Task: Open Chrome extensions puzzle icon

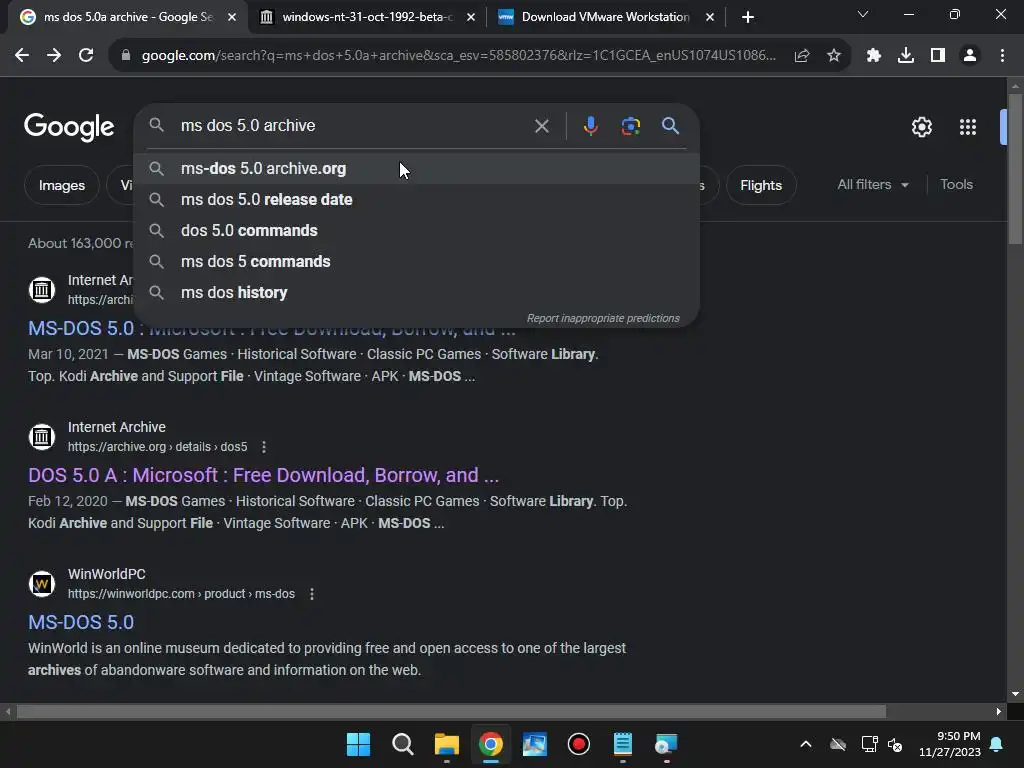Action: pos(874,56)
